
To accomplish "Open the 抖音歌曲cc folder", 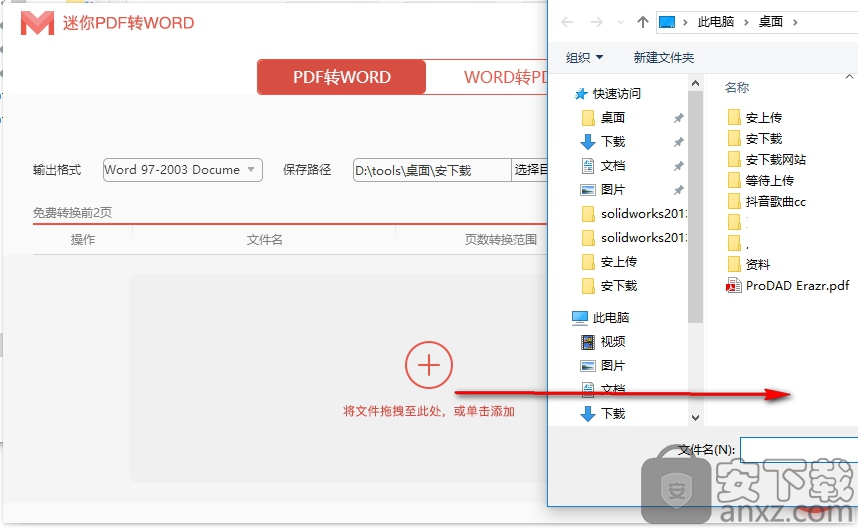I will (775, 201).
